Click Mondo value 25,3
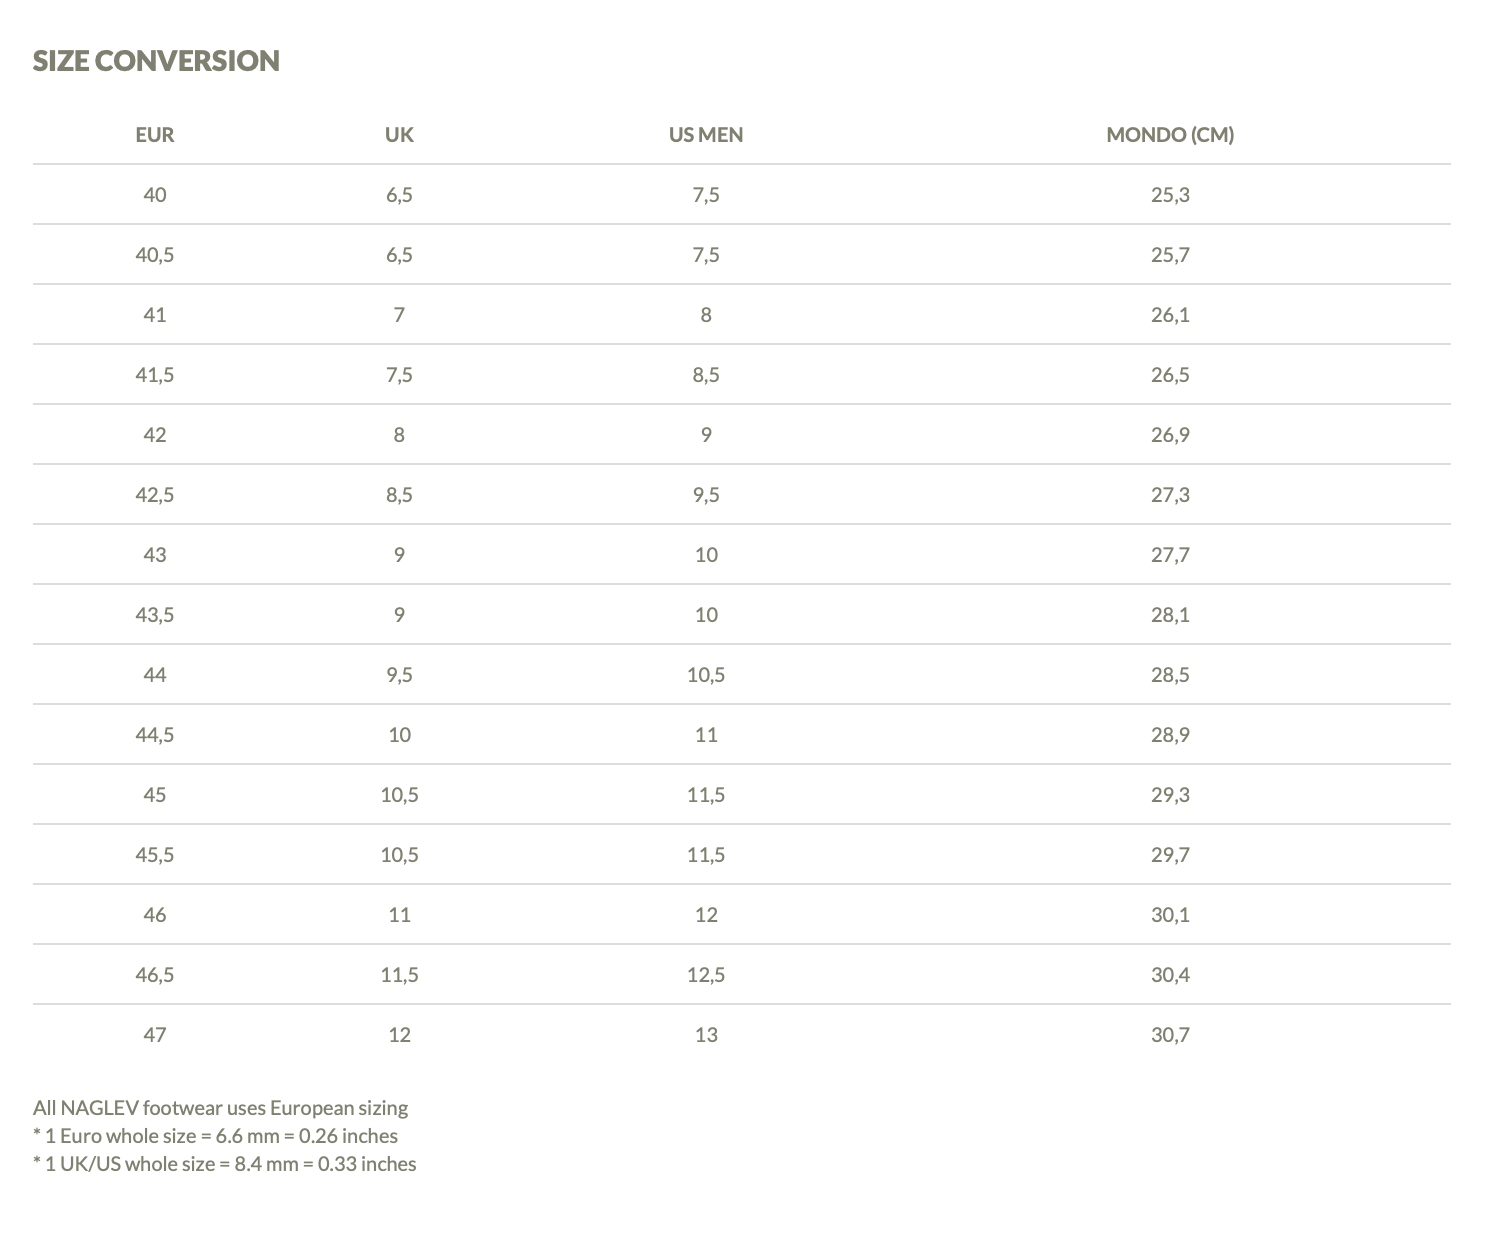 1170,194
